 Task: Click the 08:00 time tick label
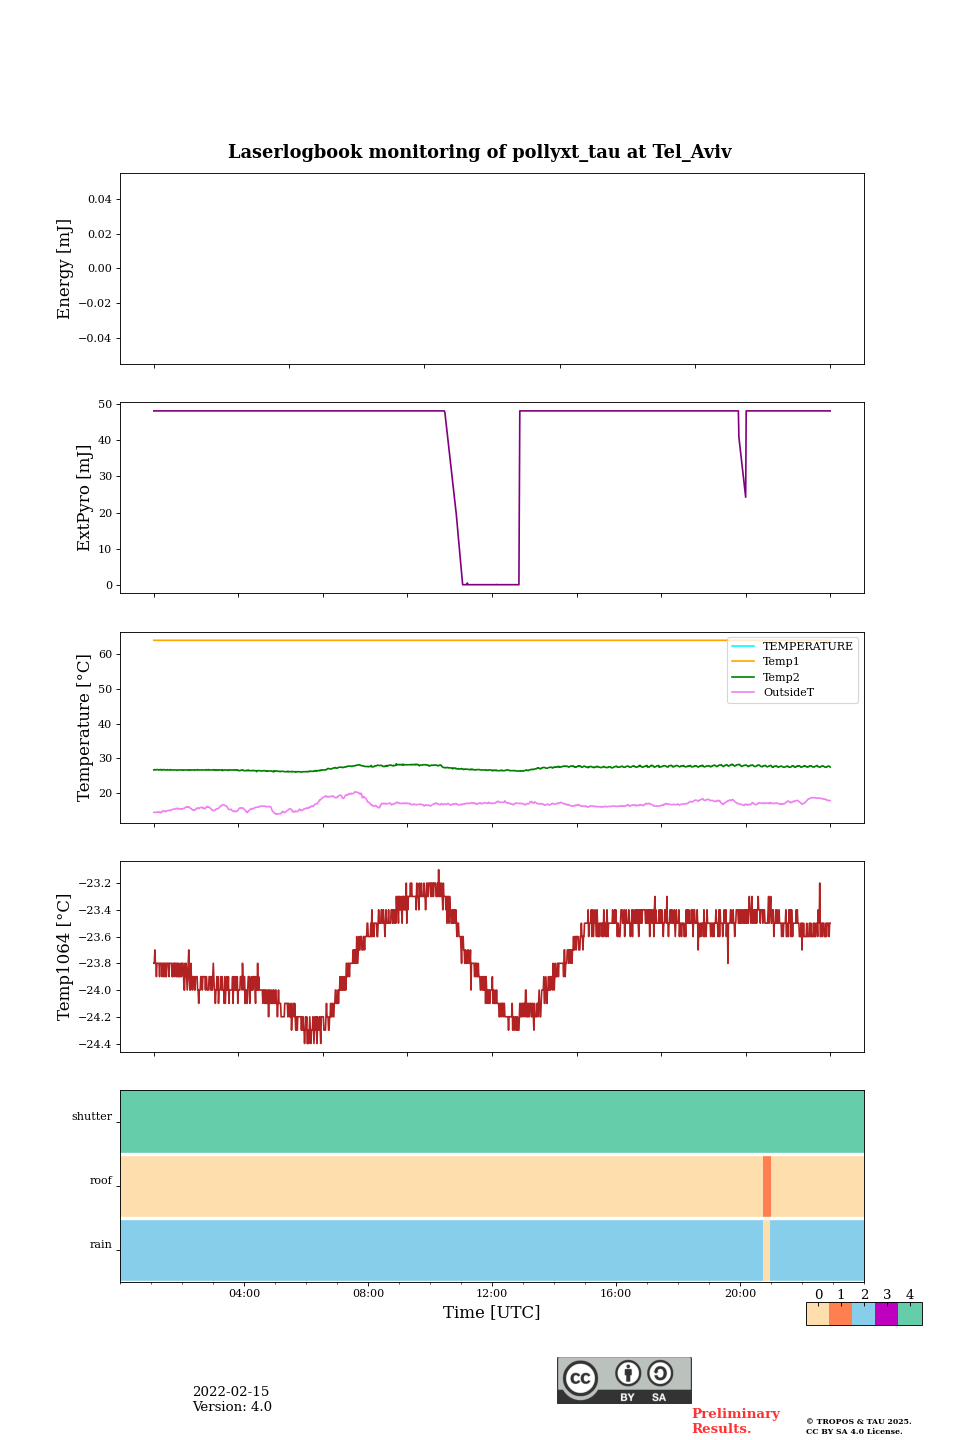point(368,1293)
